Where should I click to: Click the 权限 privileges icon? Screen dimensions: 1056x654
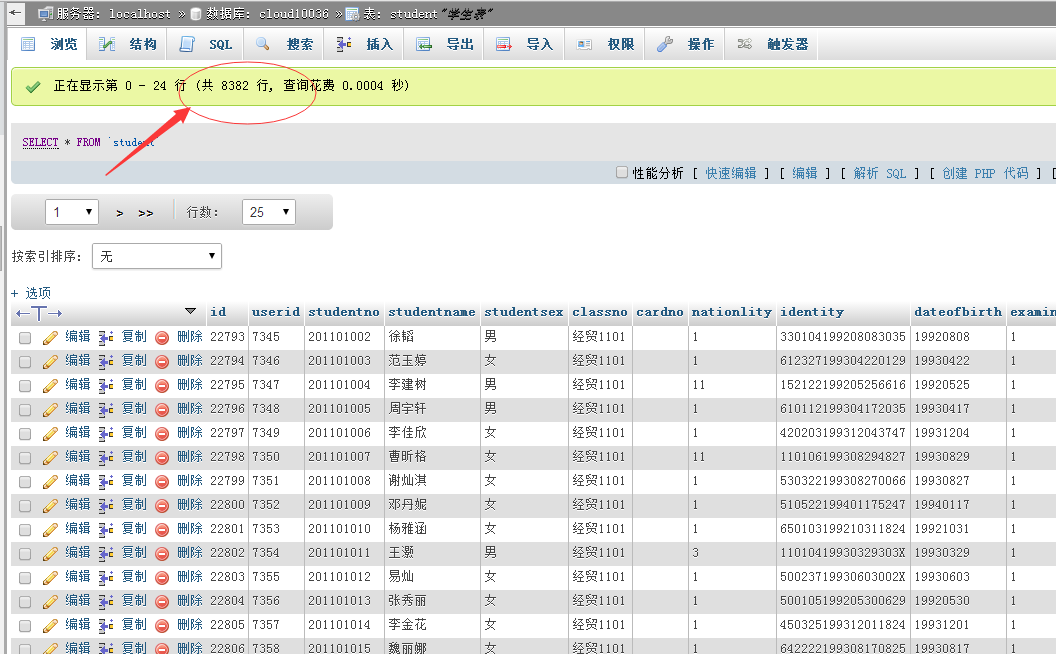[584, 44]
